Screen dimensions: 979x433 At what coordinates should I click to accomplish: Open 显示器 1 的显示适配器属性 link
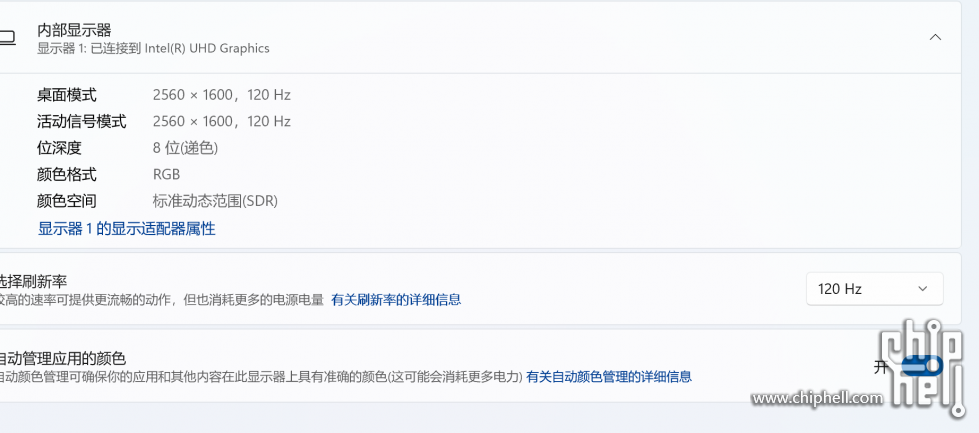coord(127,229)
